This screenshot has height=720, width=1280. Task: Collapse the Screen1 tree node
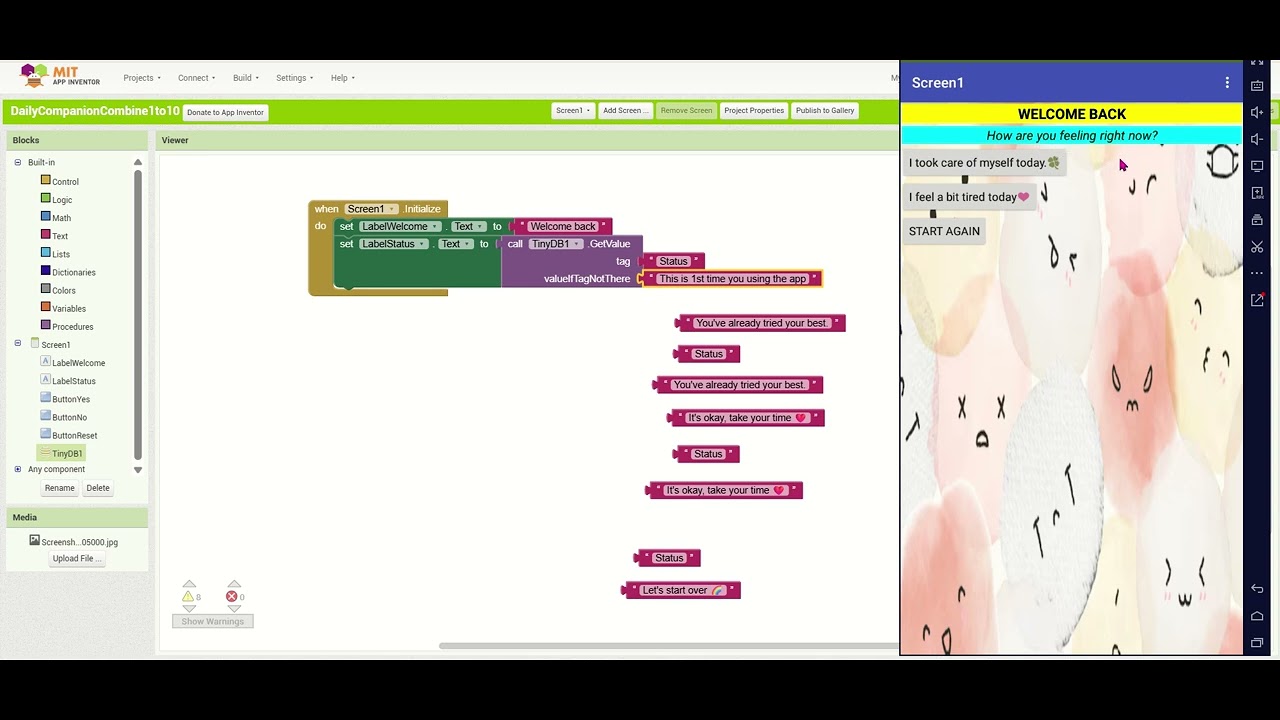point(17,344)
